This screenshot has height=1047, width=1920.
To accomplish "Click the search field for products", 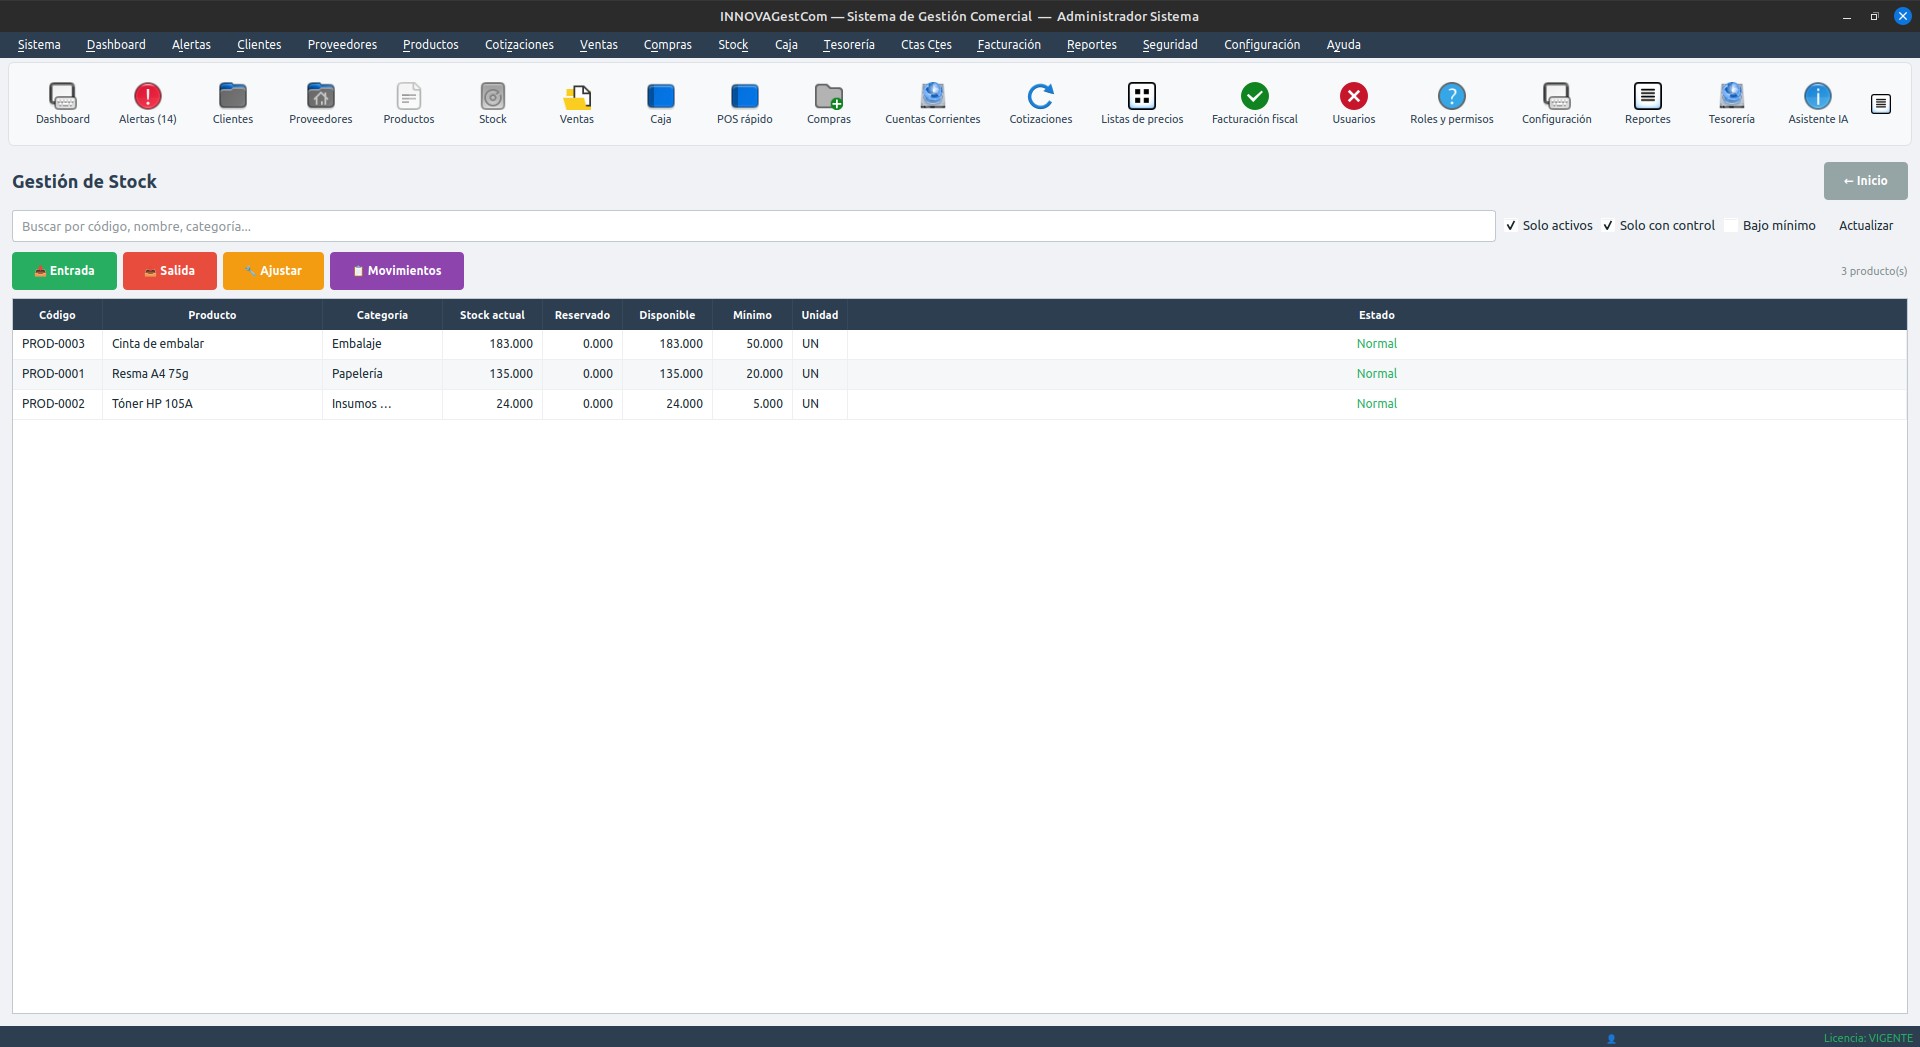I will pyautogui.click(x=750, y=226).
